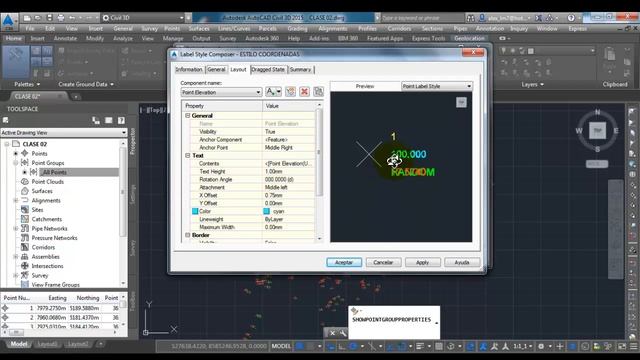640x360 pixels.
Task: Toggle the clean screen status bar icon
Action: [622, 346]
